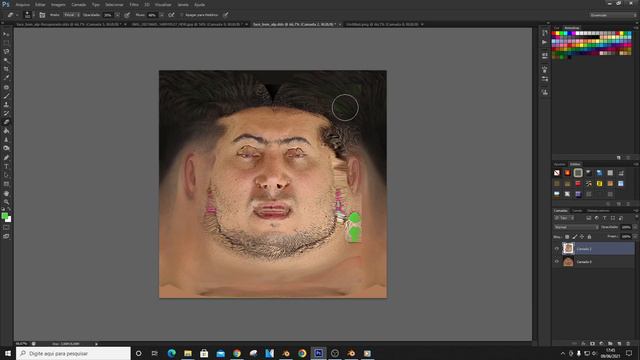Select the Dodge tool
The width and height of the screenshot is (640, 360).
pyautogui.click(x=6, y=148)
